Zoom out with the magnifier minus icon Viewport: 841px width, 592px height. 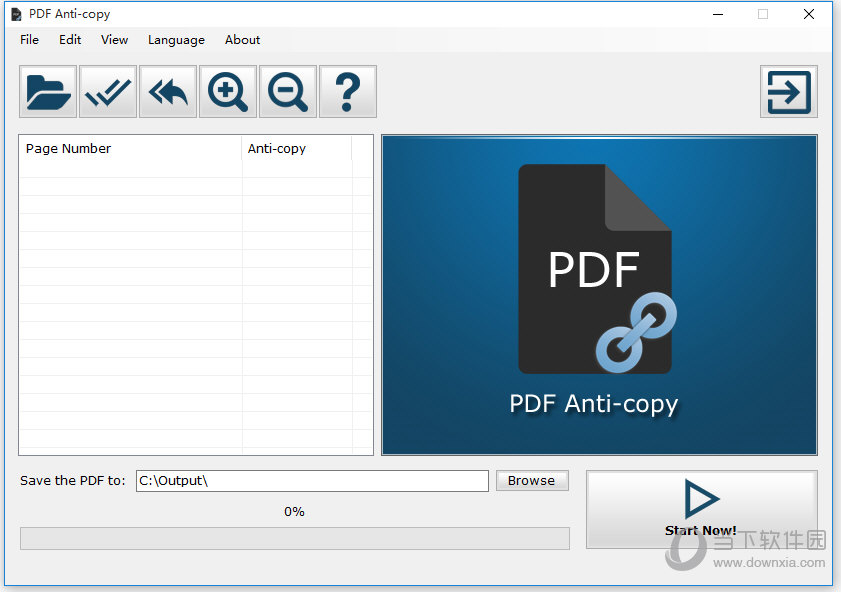pos(288,92)
